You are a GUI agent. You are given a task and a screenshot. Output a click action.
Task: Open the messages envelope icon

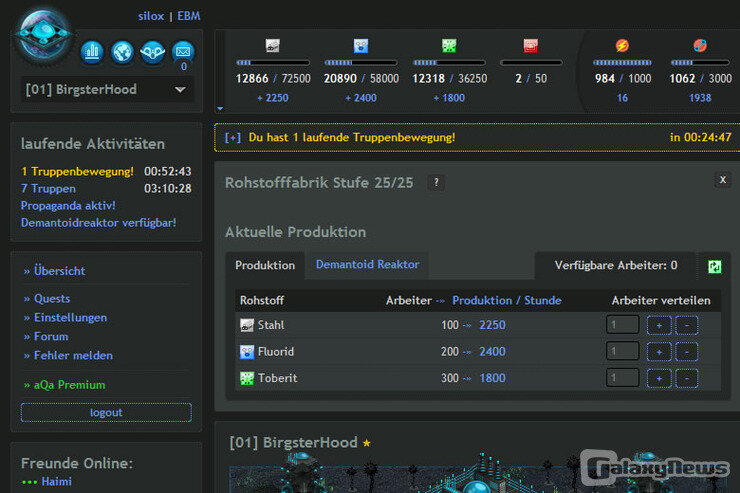coord(183,51)
